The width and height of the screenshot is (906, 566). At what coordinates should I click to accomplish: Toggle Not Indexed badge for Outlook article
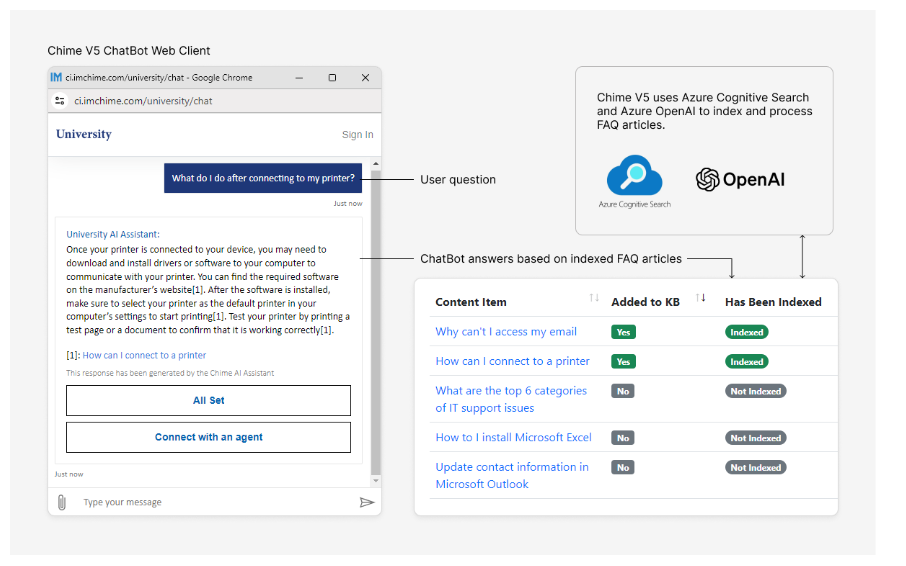(755, 468)
